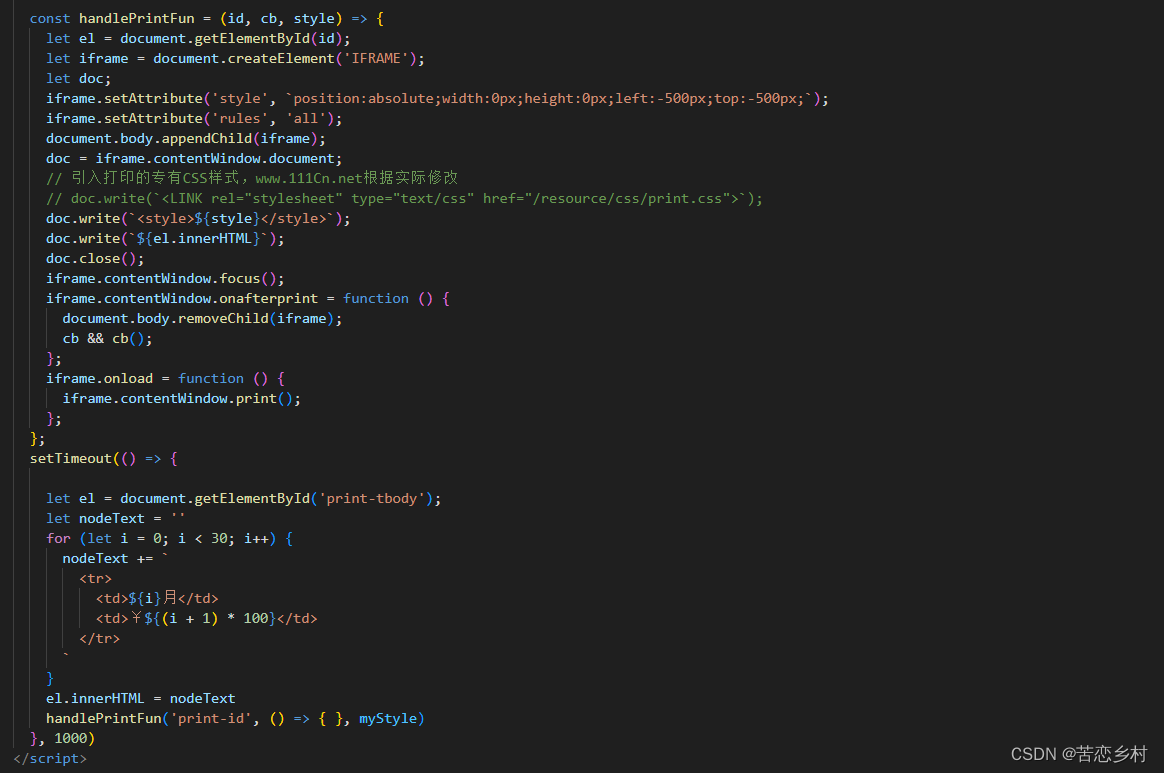
Task: Click the doc.write style template line
Action: 197,219
